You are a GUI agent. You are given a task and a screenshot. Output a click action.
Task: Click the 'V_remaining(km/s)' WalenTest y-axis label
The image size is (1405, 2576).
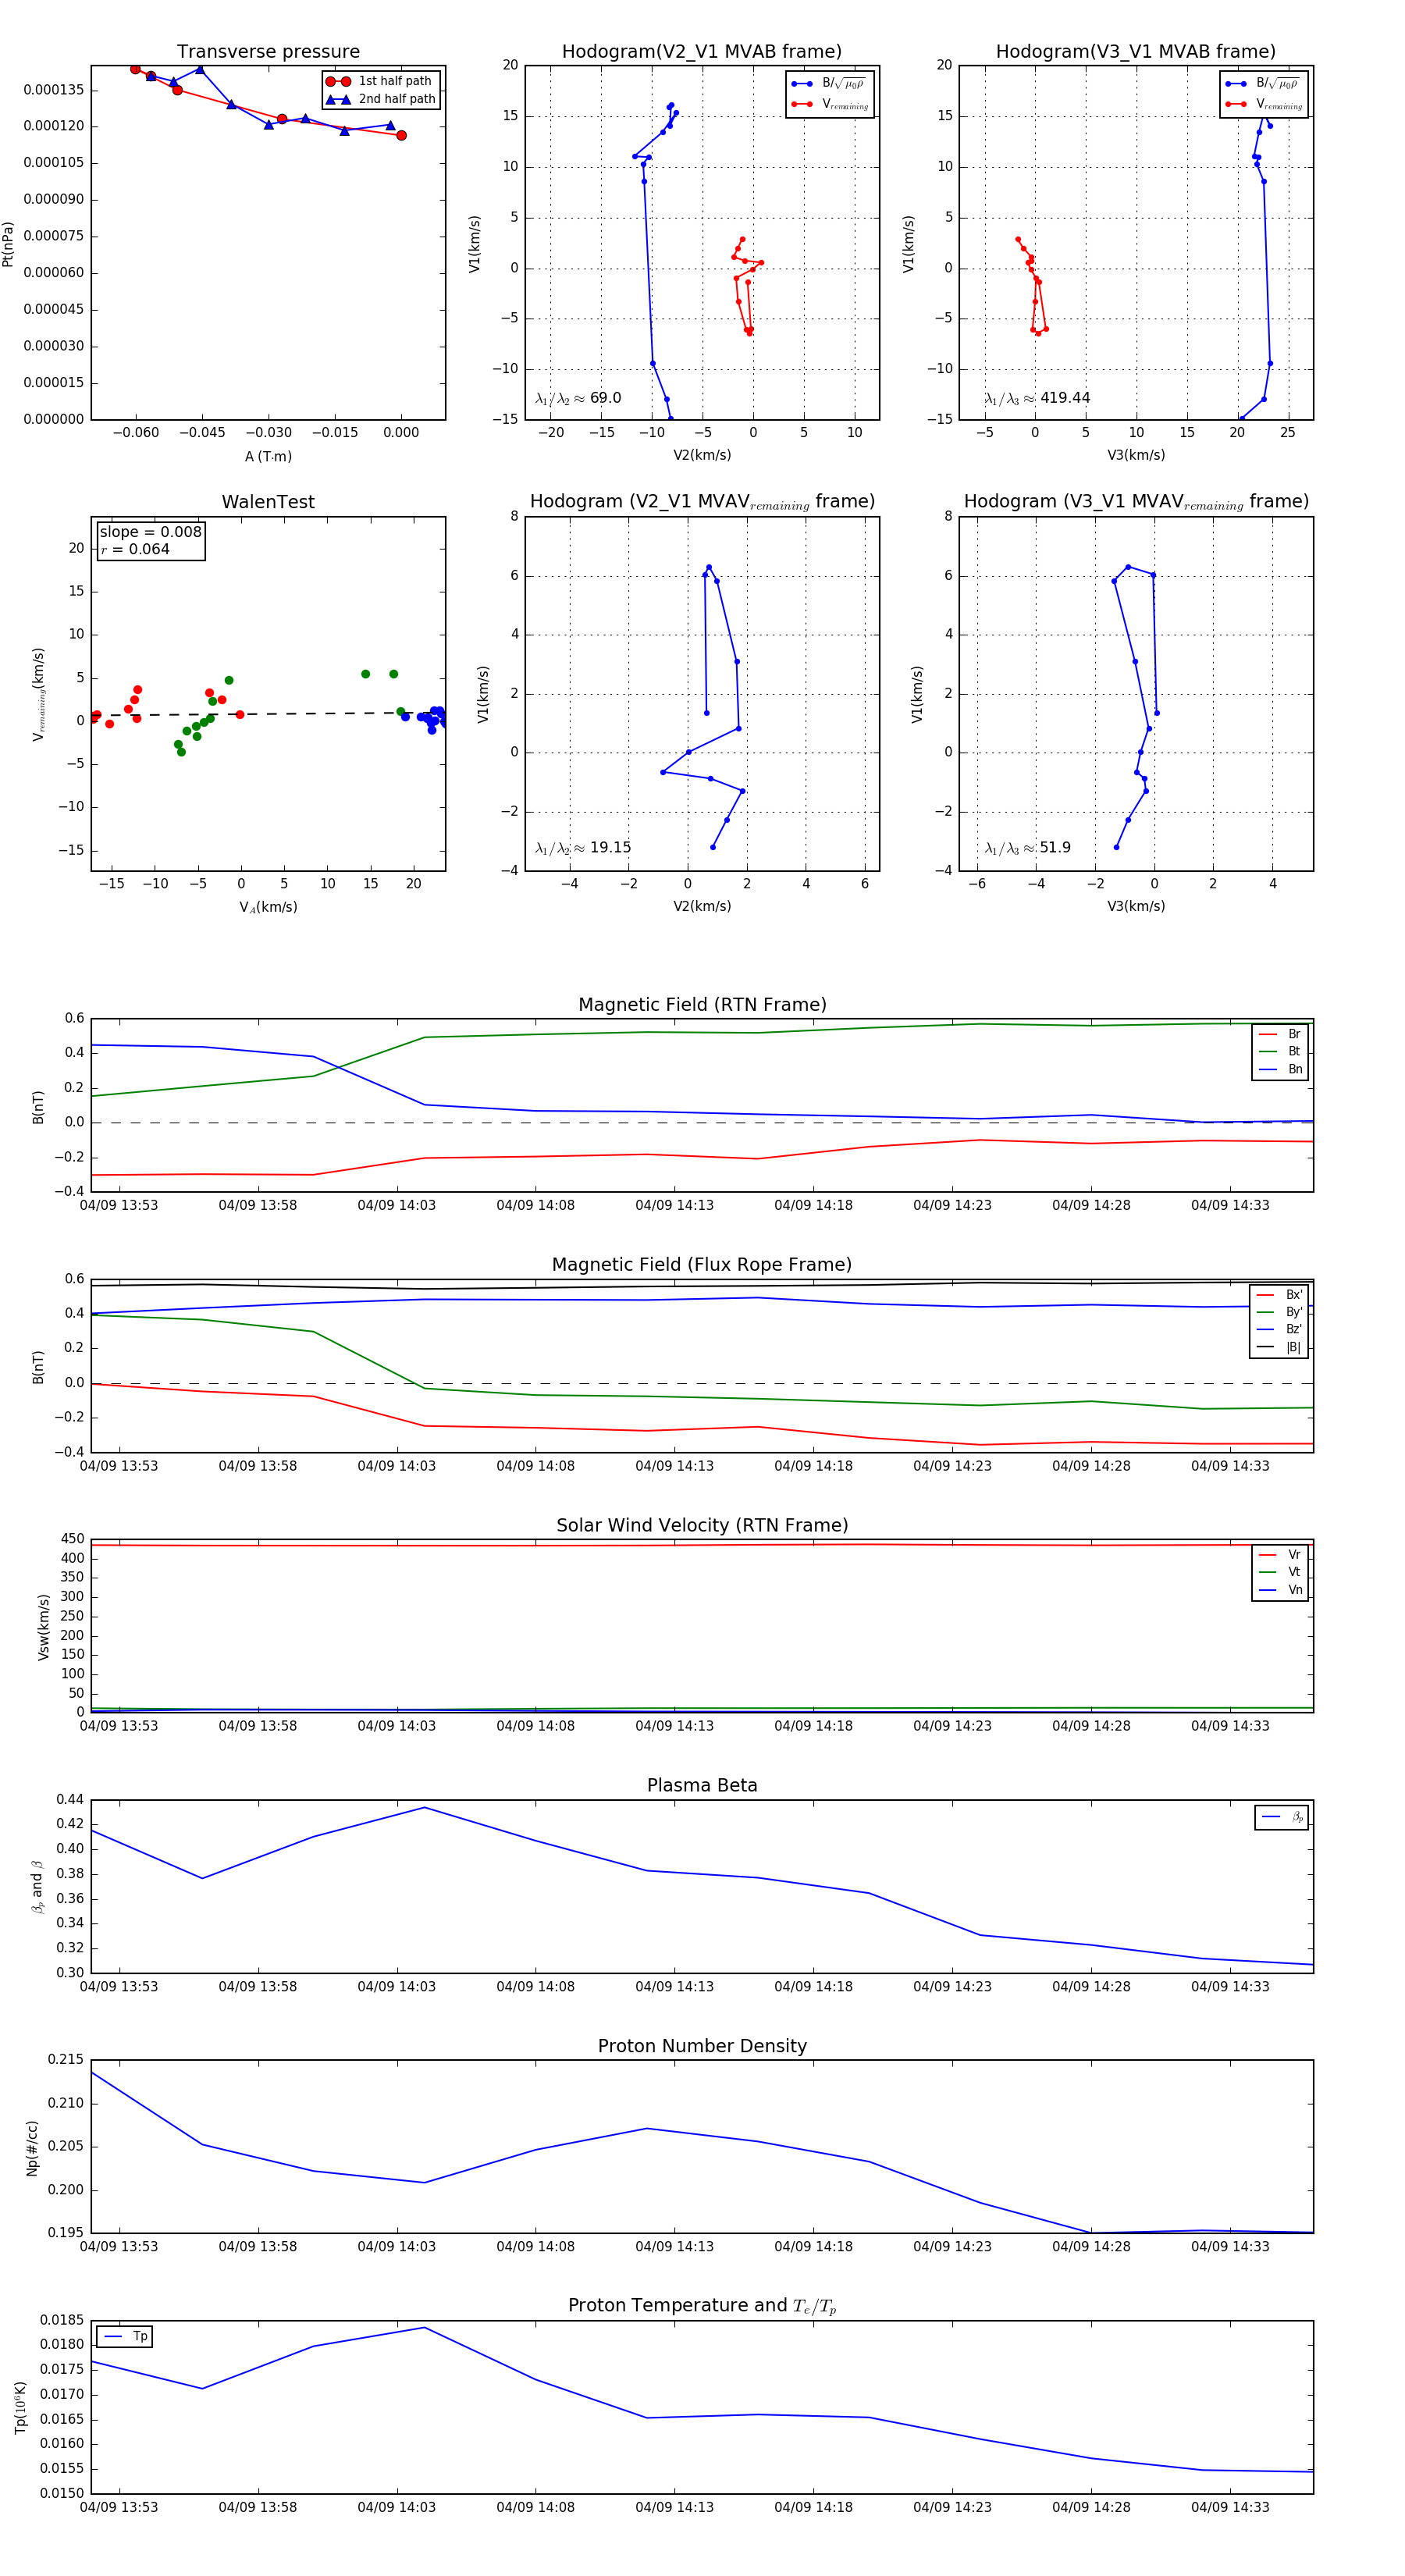[x=38, y=694]
